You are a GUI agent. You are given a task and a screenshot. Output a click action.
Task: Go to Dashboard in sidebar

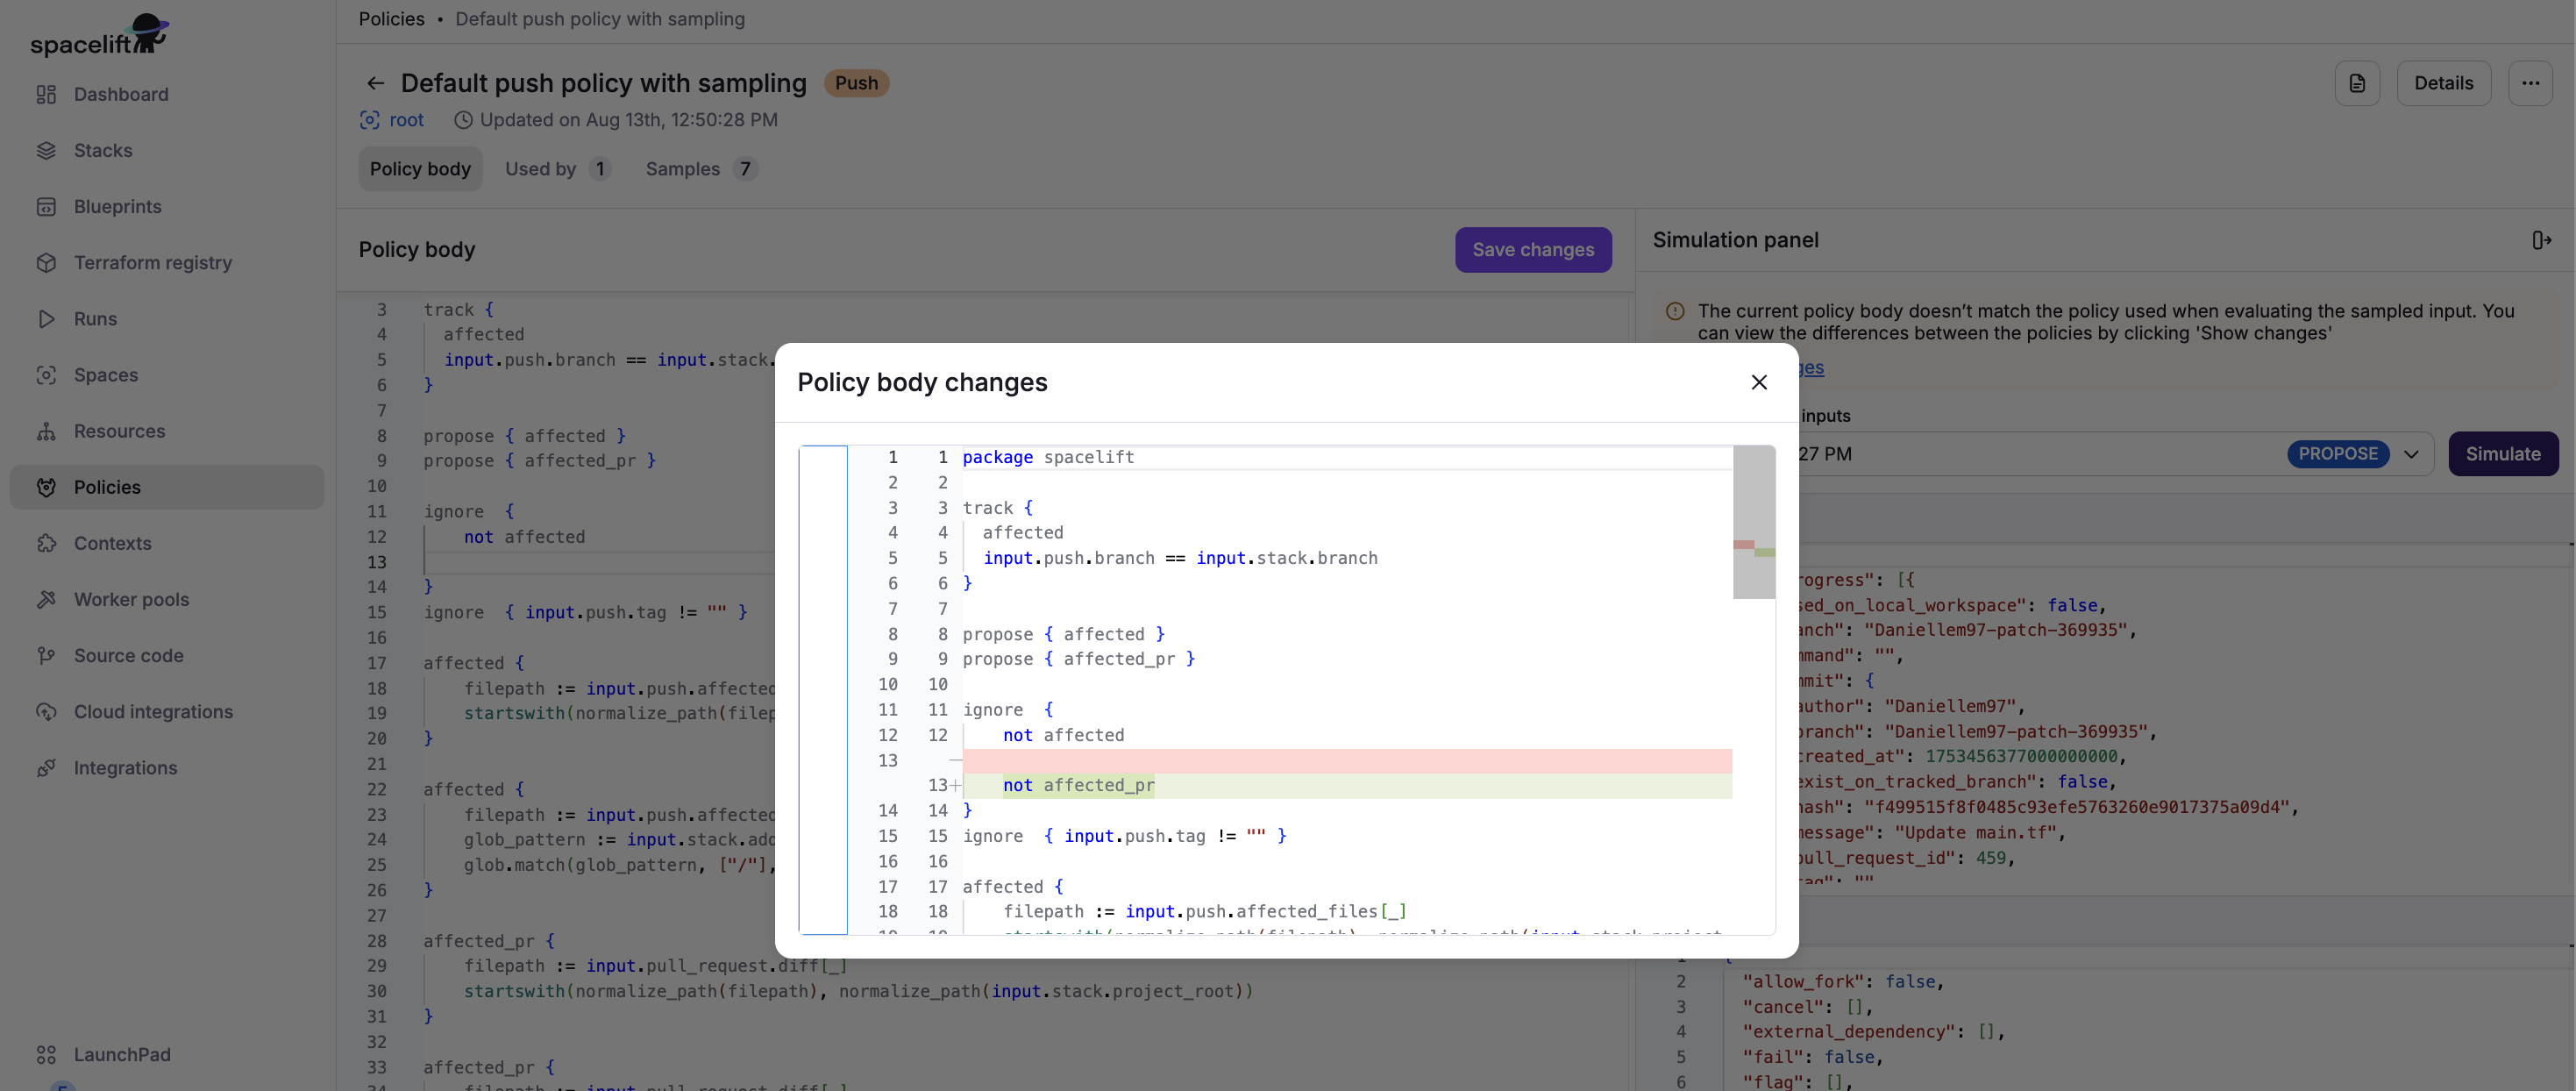tap(121, 94)
